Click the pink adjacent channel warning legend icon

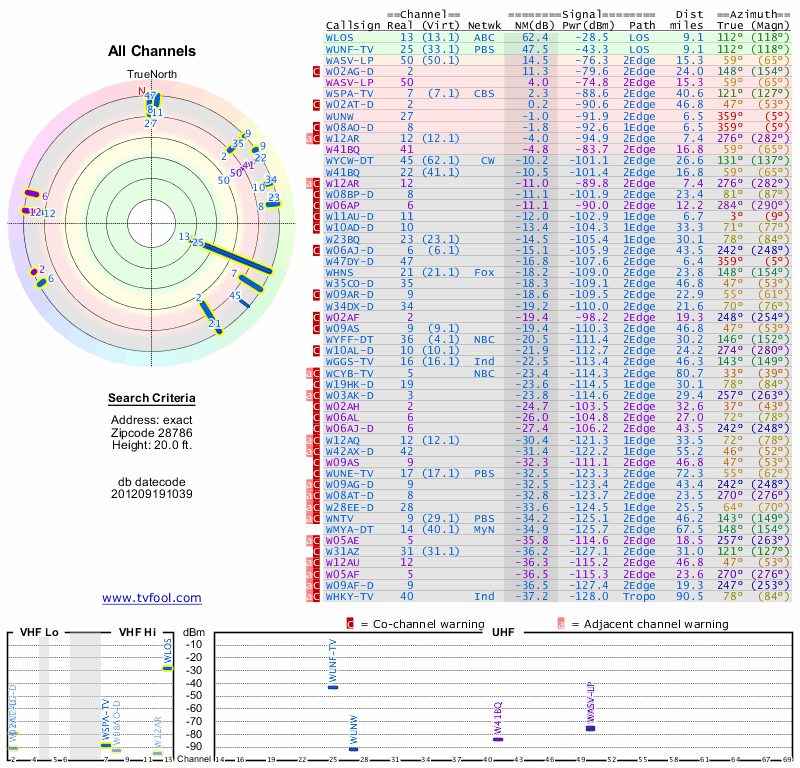[561, 624]
